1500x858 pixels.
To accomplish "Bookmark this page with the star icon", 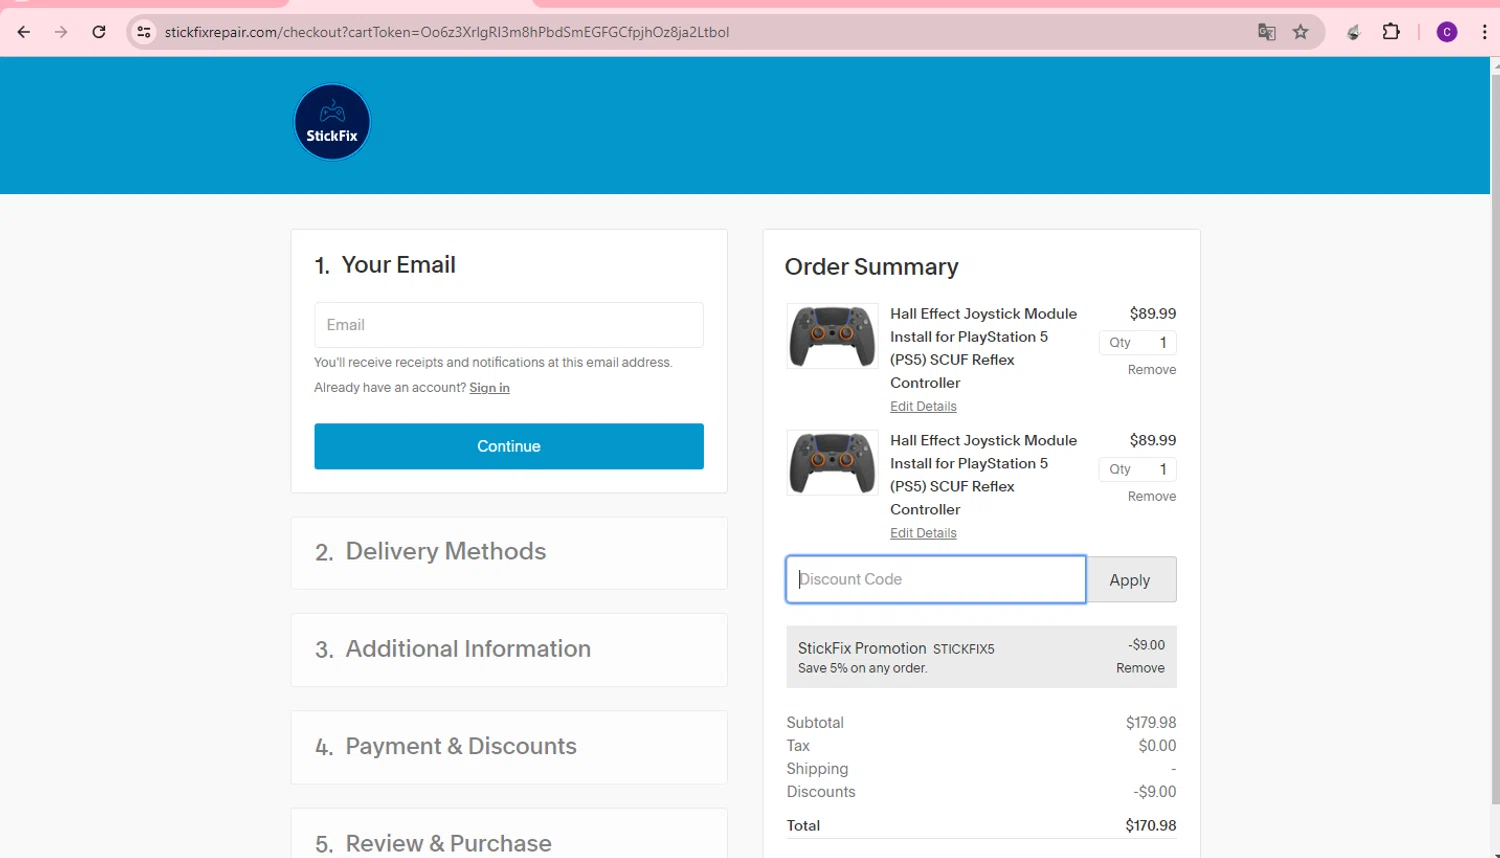I will pyautogui.click(x=1301, y=32).
